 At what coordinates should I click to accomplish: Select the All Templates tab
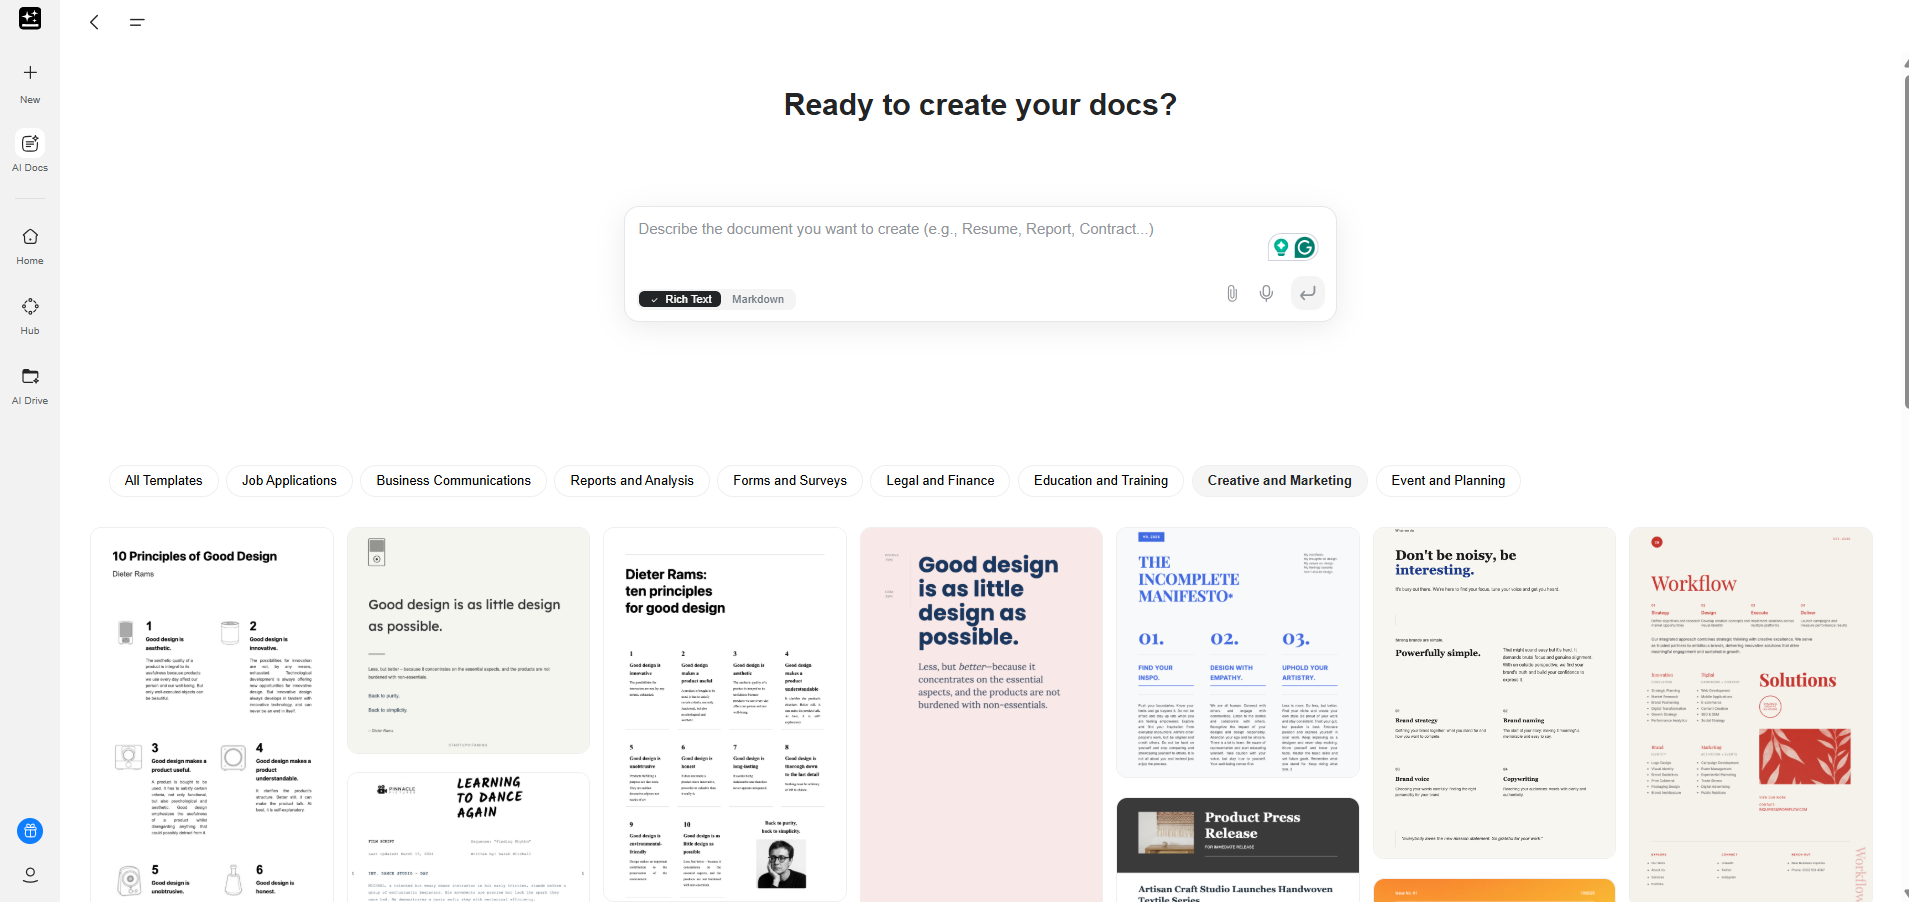(163, 480)
